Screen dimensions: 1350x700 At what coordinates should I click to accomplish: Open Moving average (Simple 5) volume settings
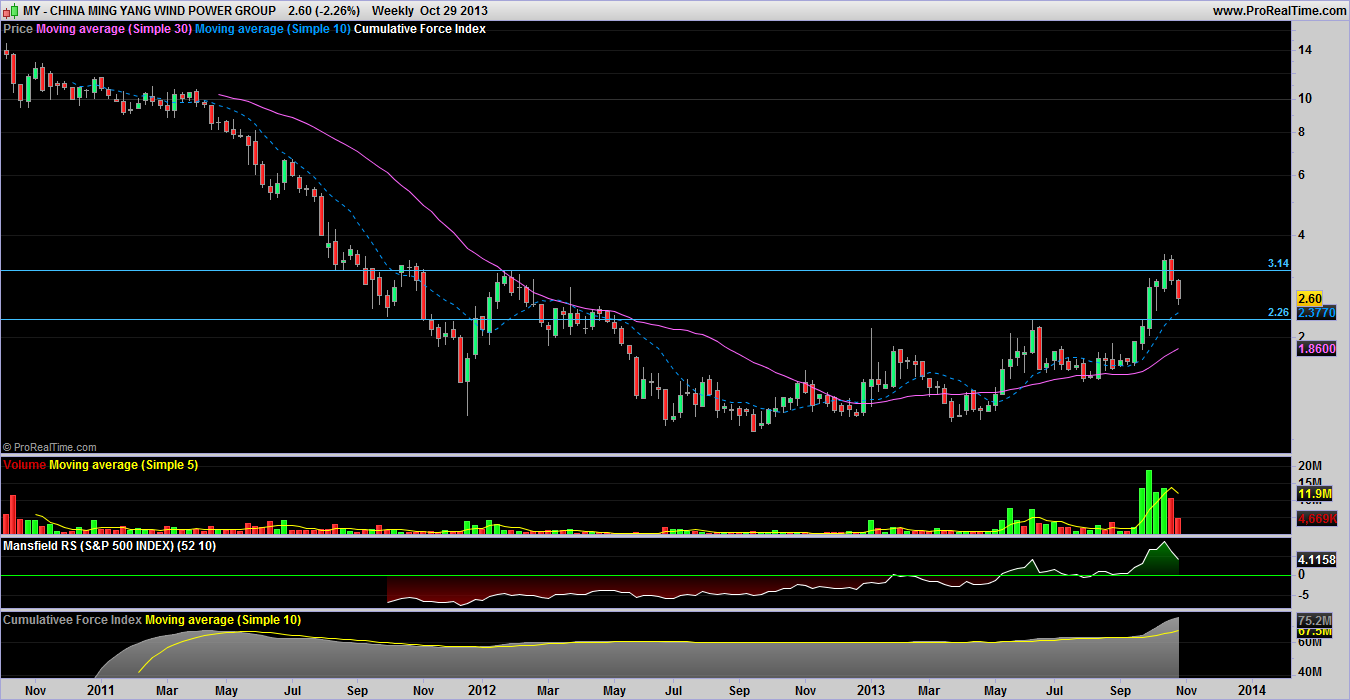coord(123,465)
